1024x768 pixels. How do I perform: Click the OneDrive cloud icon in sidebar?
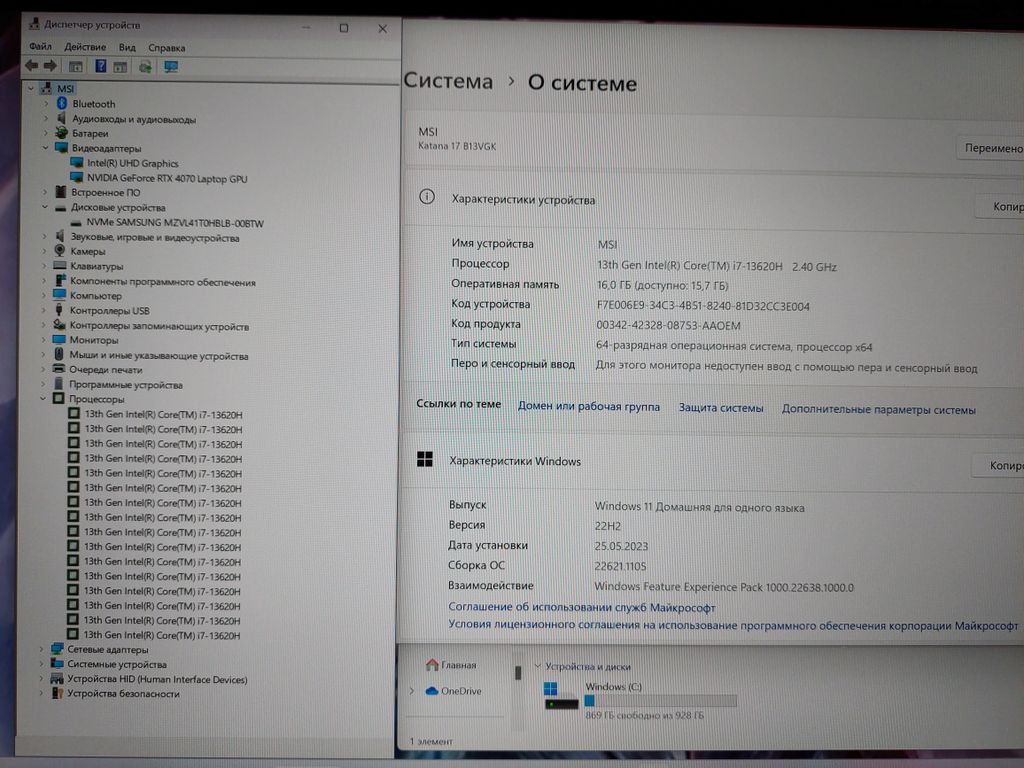click(x=432, y=691)
